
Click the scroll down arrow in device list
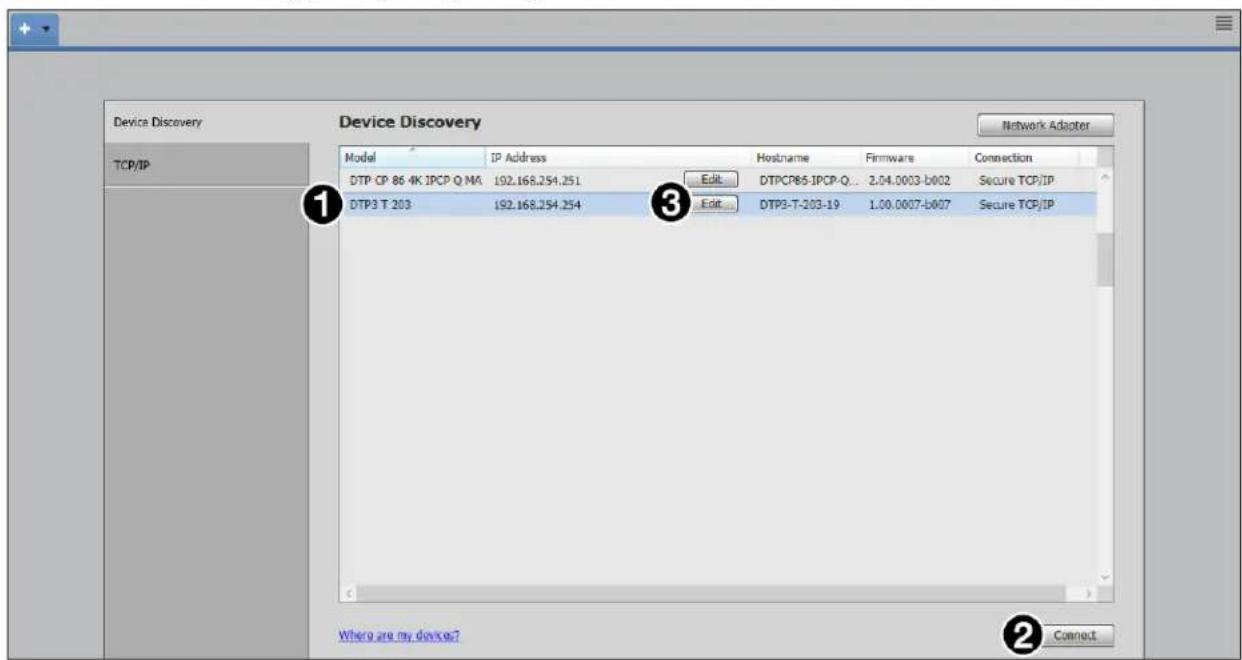(1105, 577)
